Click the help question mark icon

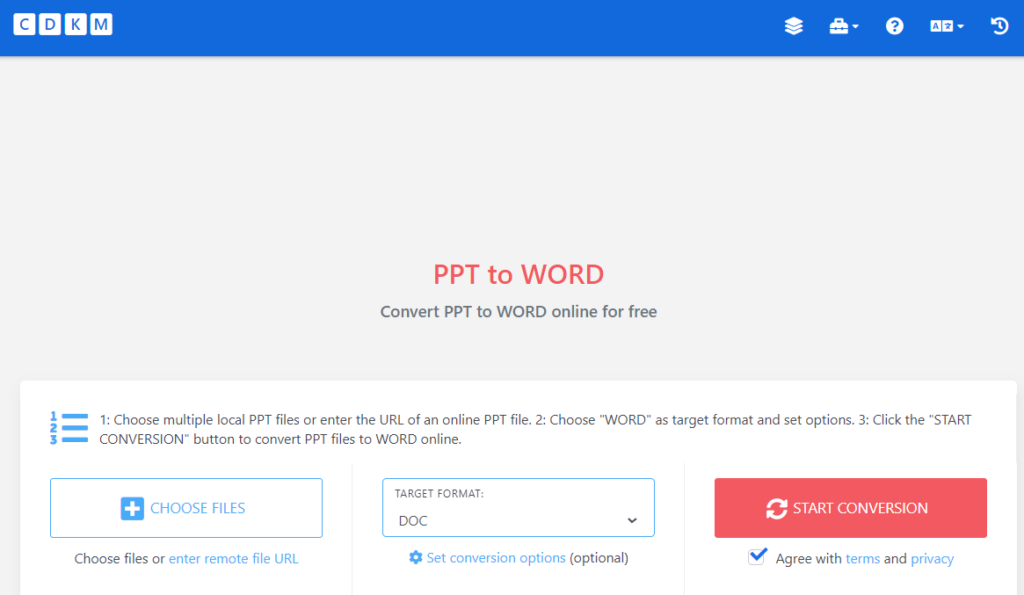tap(894, 26)
